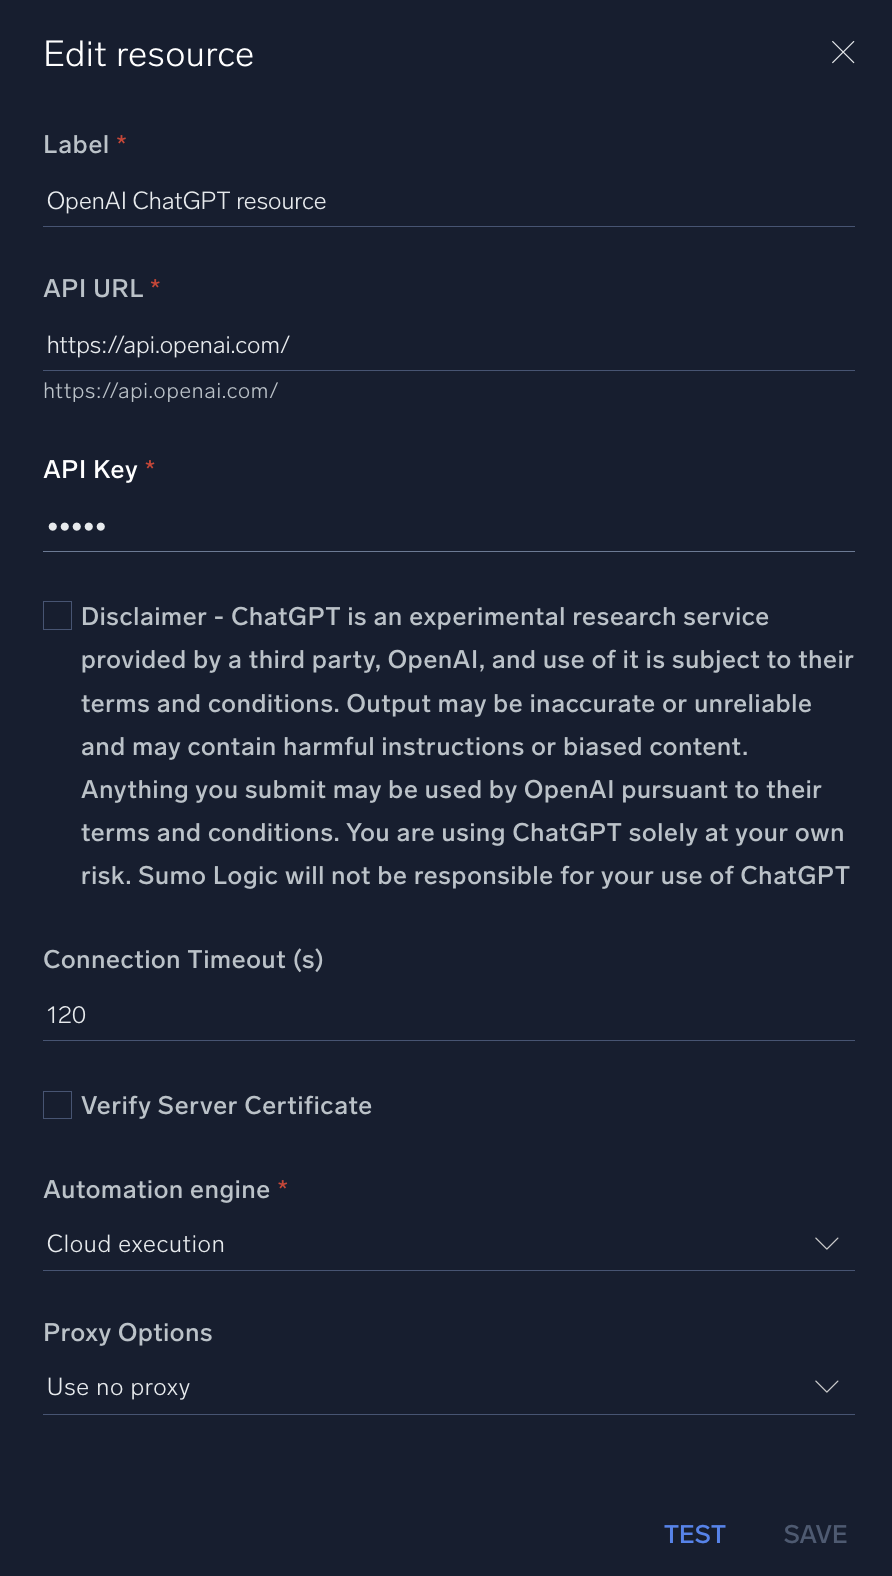Open the Proxy Options dropdown

pyautogui.click(x=448, y=1386)
